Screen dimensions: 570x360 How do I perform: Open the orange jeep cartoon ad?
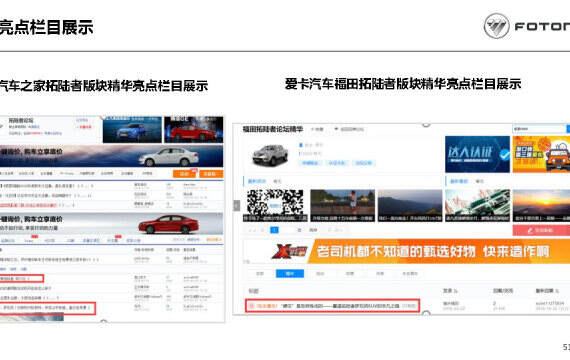pyautogui.click(x=541, y=154)
